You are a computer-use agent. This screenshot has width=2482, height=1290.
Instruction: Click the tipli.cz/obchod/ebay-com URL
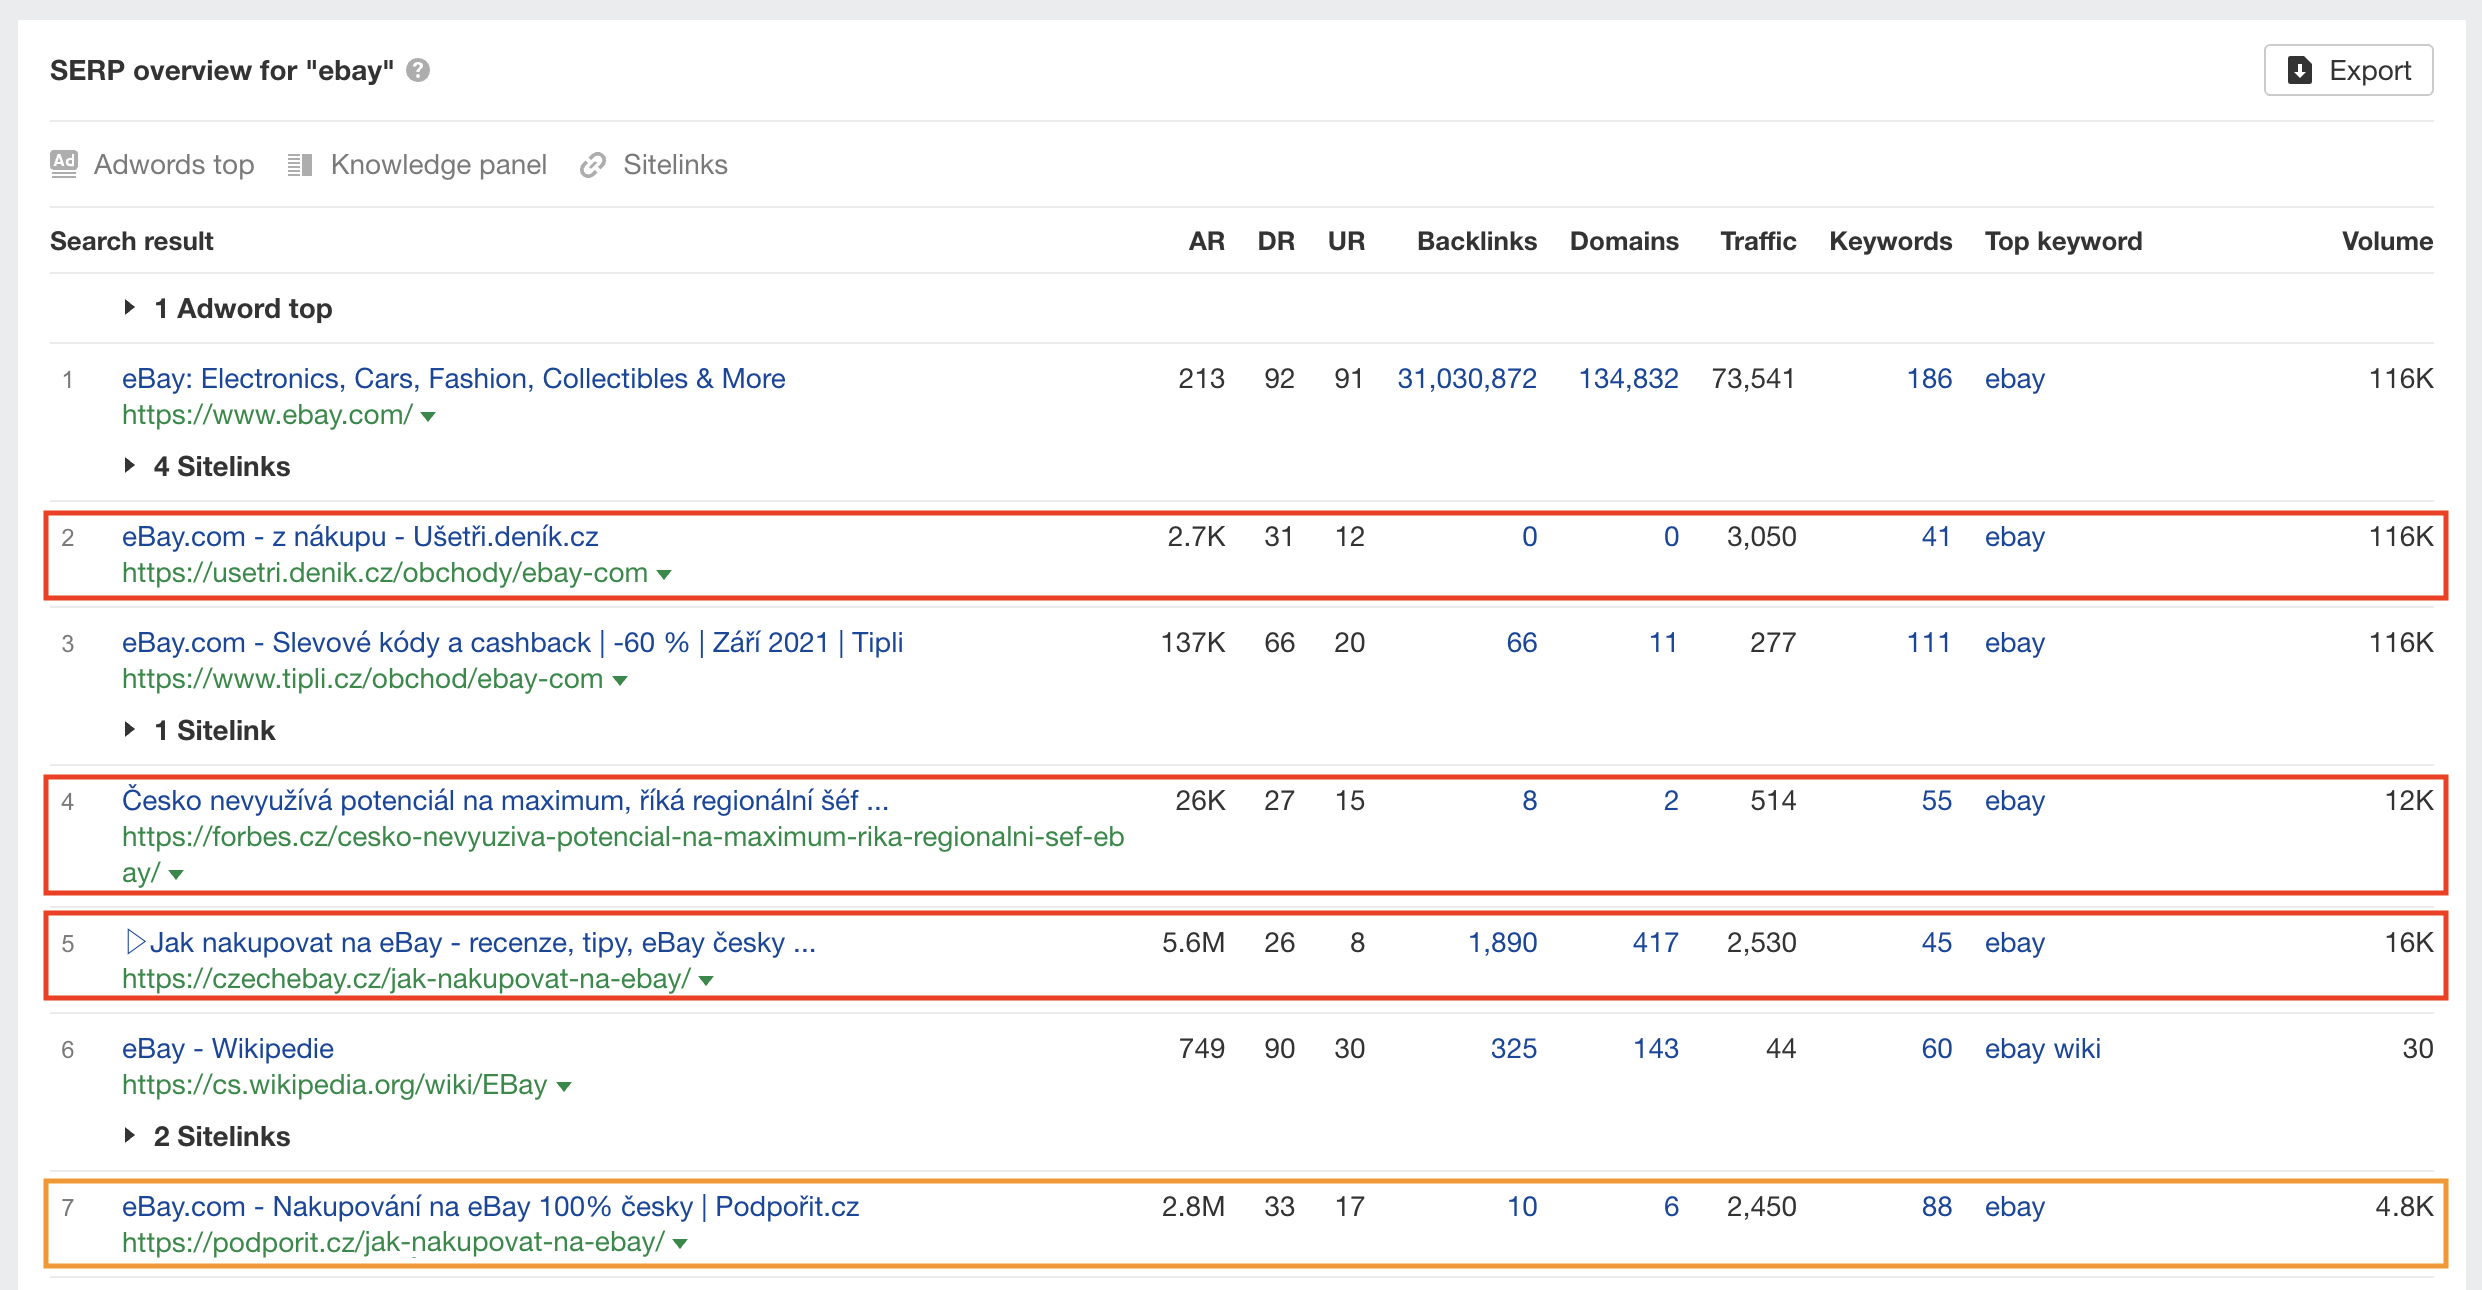[362, 678]
